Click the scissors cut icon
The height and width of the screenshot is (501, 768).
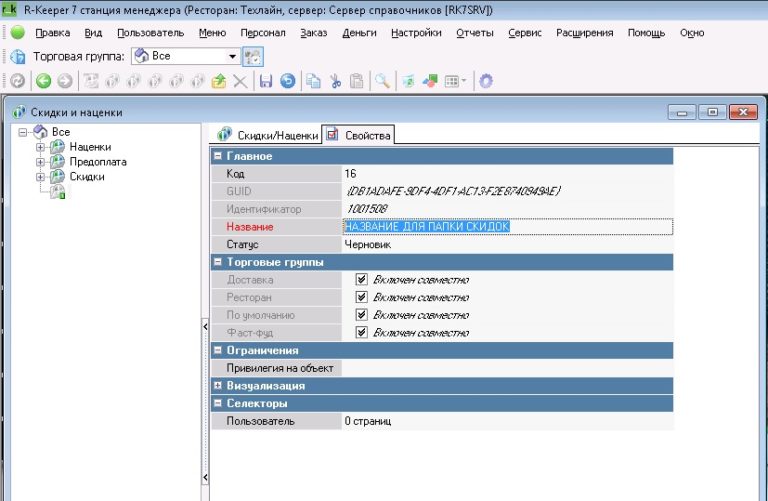click(336, 81)
